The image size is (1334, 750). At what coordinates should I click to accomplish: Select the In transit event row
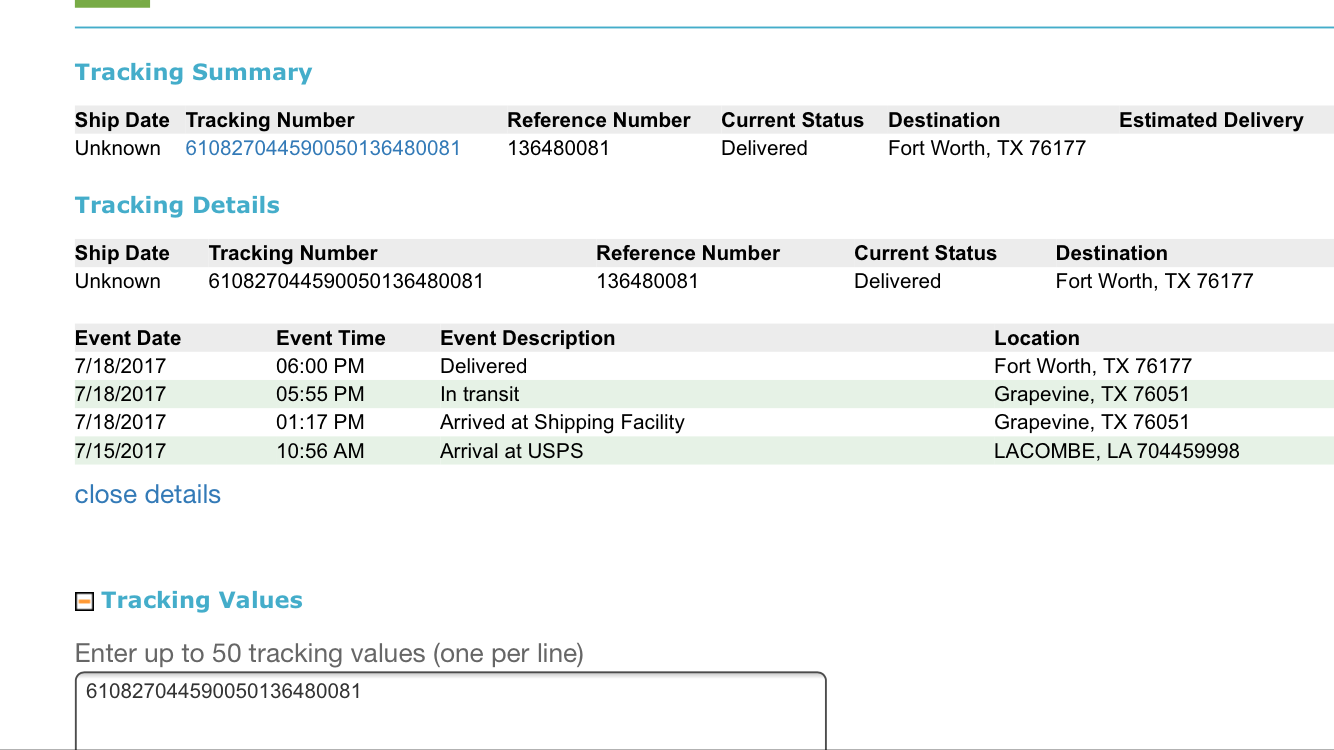point(704,394)
